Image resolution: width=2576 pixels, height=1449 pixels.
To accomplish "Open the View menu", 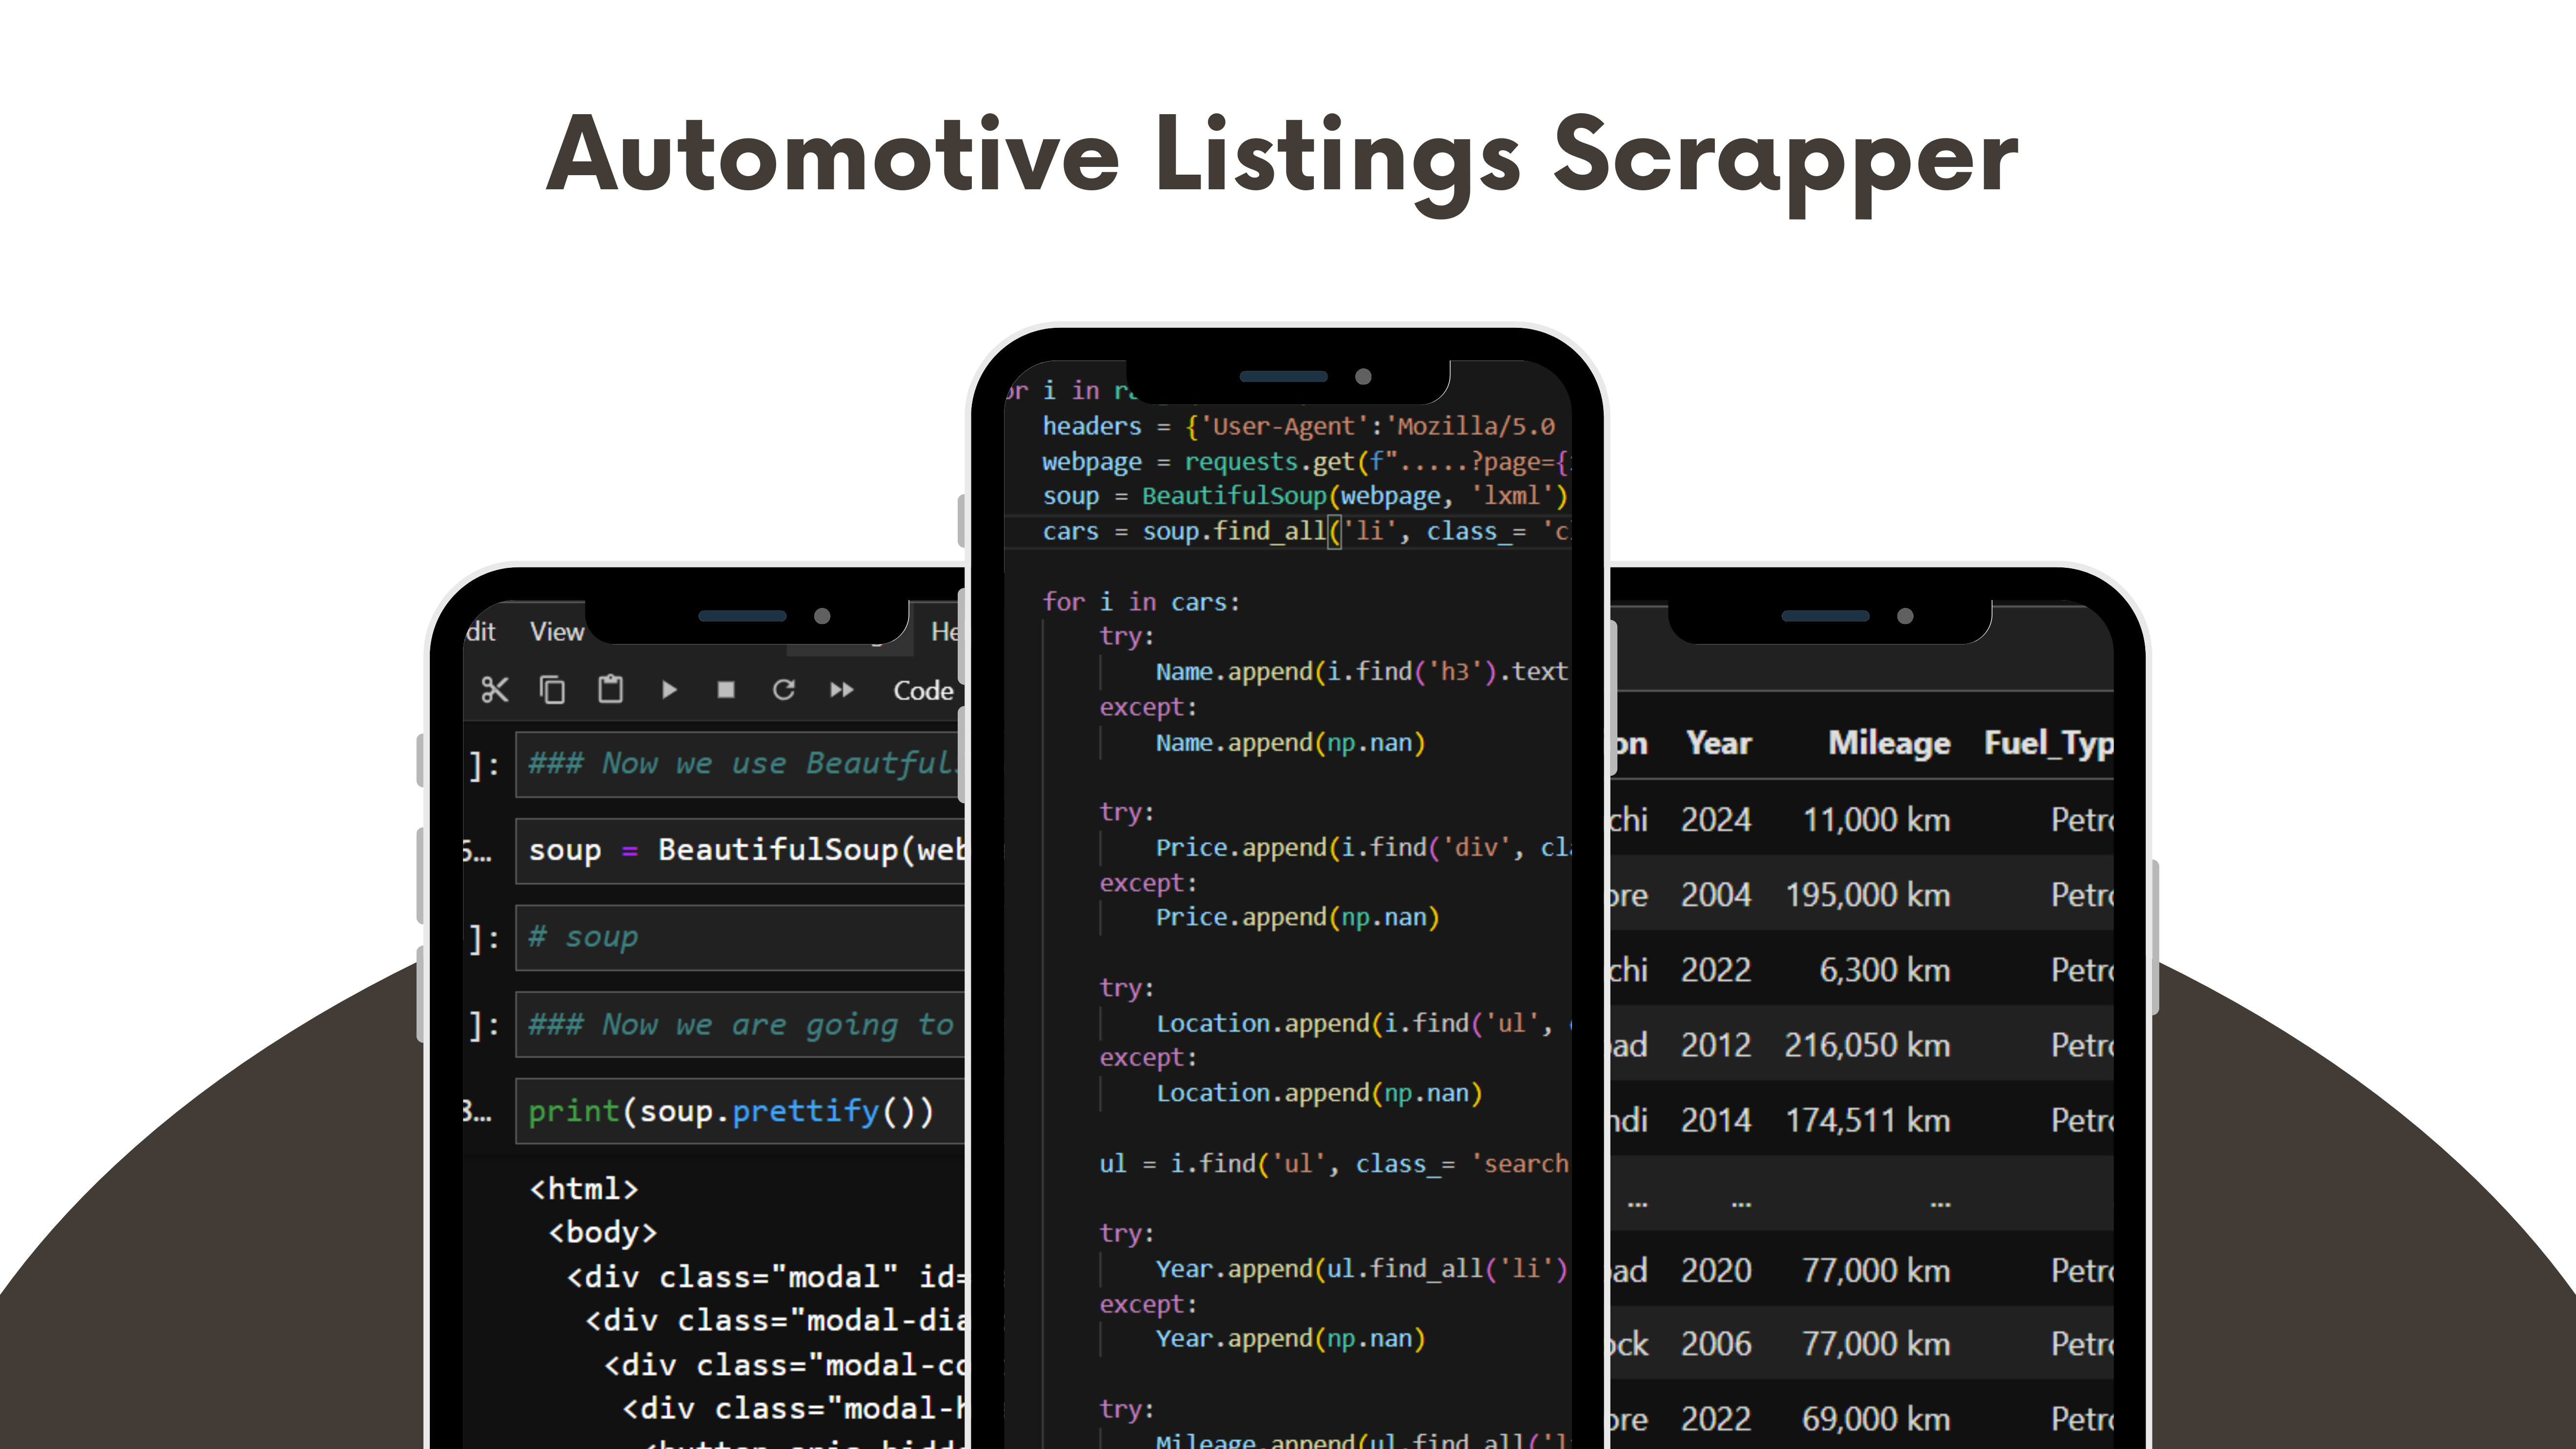I will pos(556,632).
